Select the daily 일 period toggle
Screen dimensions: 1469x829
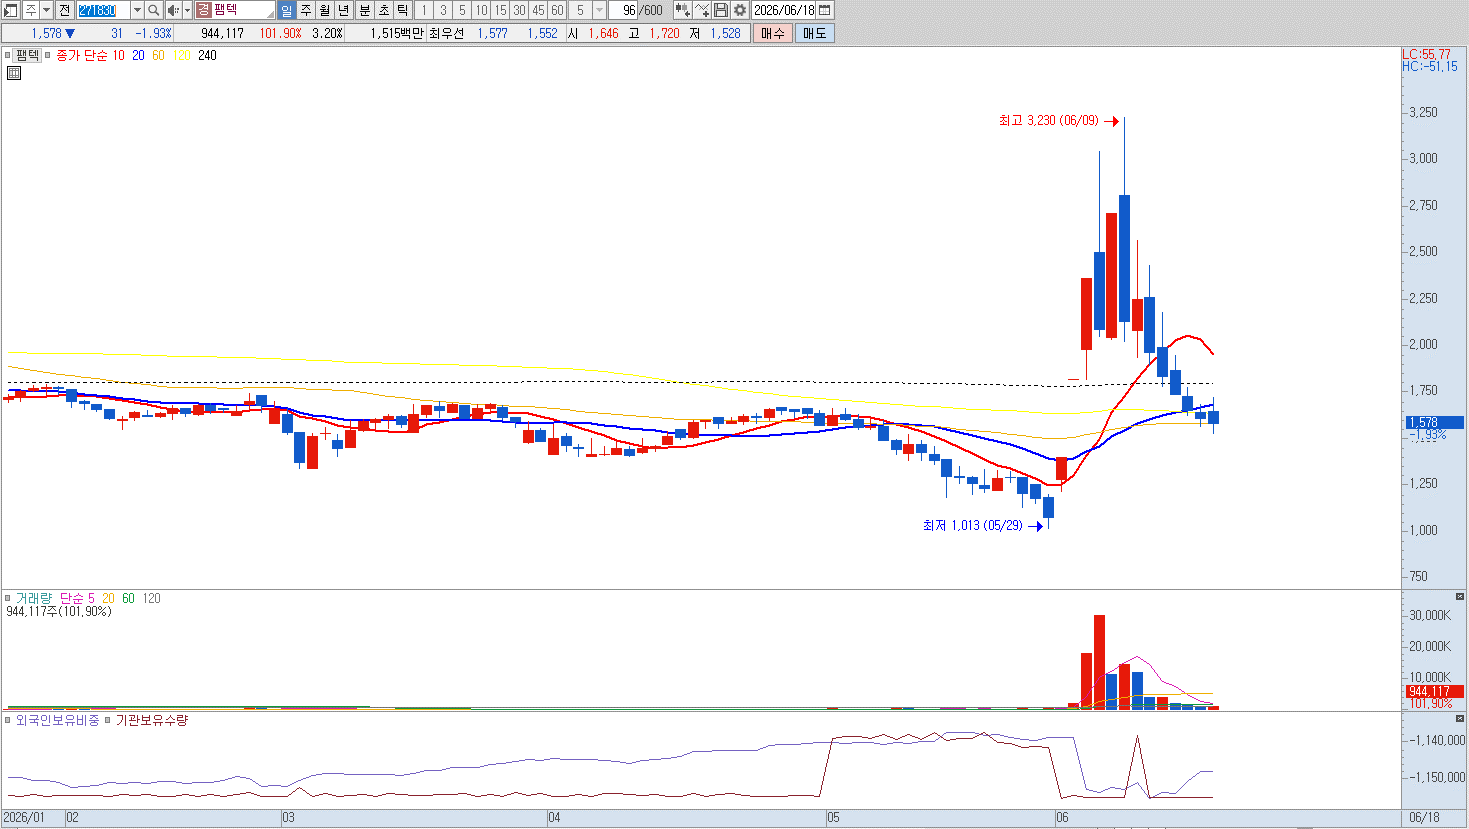(287, 10)
